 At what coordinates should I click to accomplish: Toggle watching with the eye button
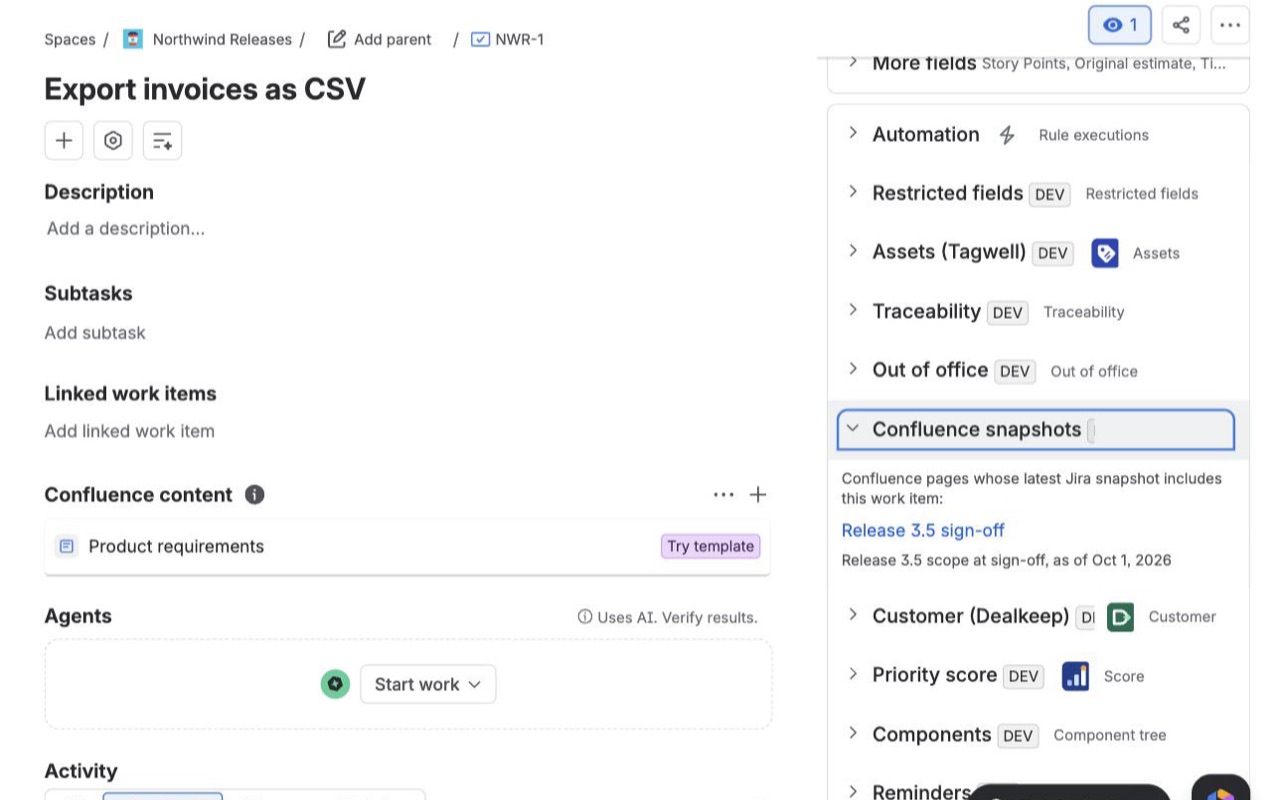tap(1120, 25)
